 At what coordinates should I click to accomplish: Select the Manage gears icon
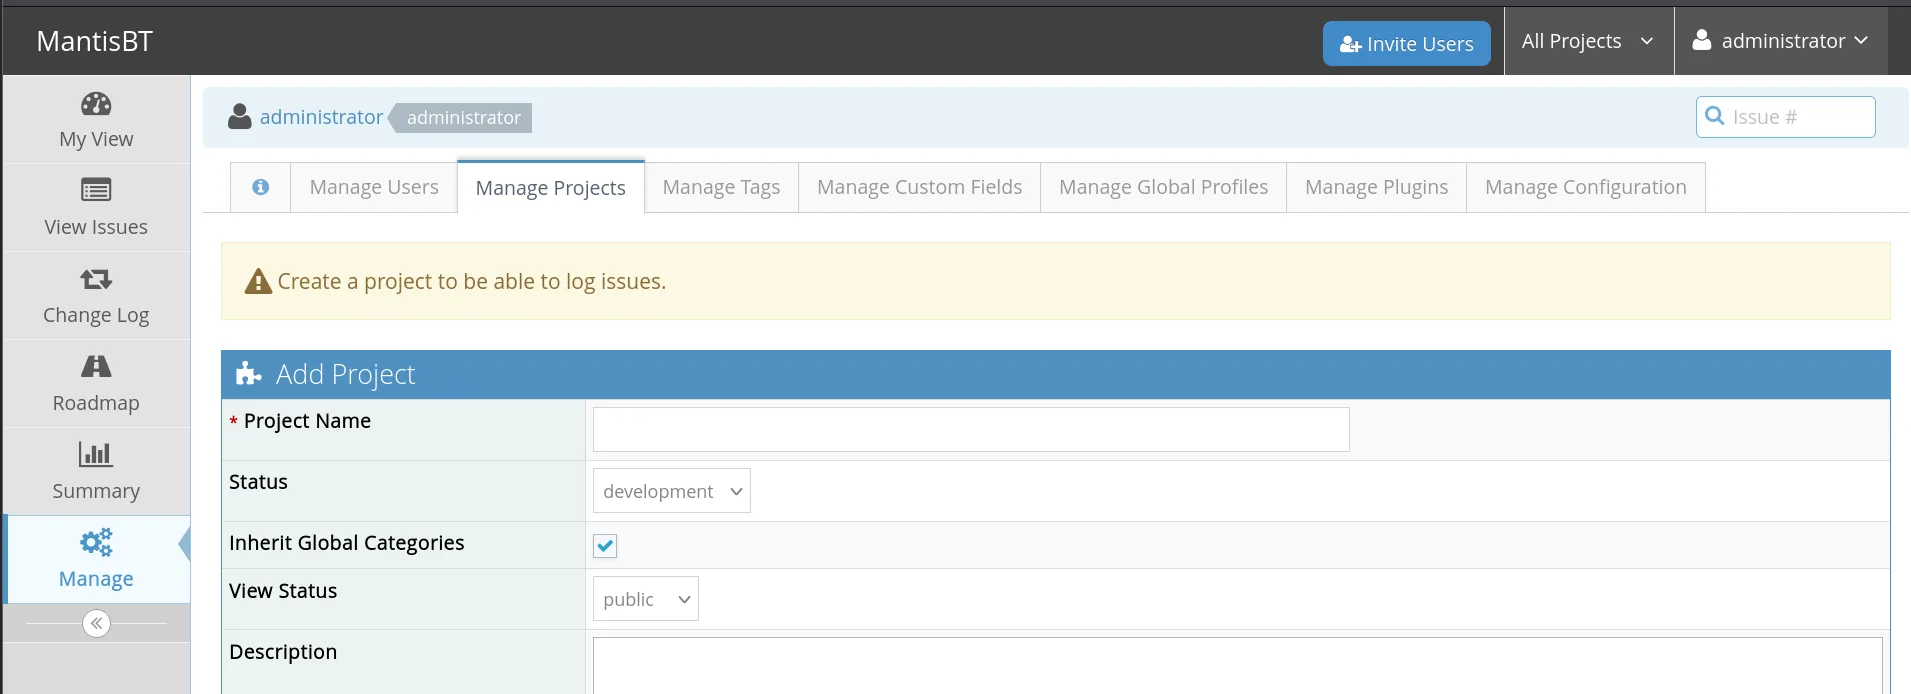(x=96, y=542)
